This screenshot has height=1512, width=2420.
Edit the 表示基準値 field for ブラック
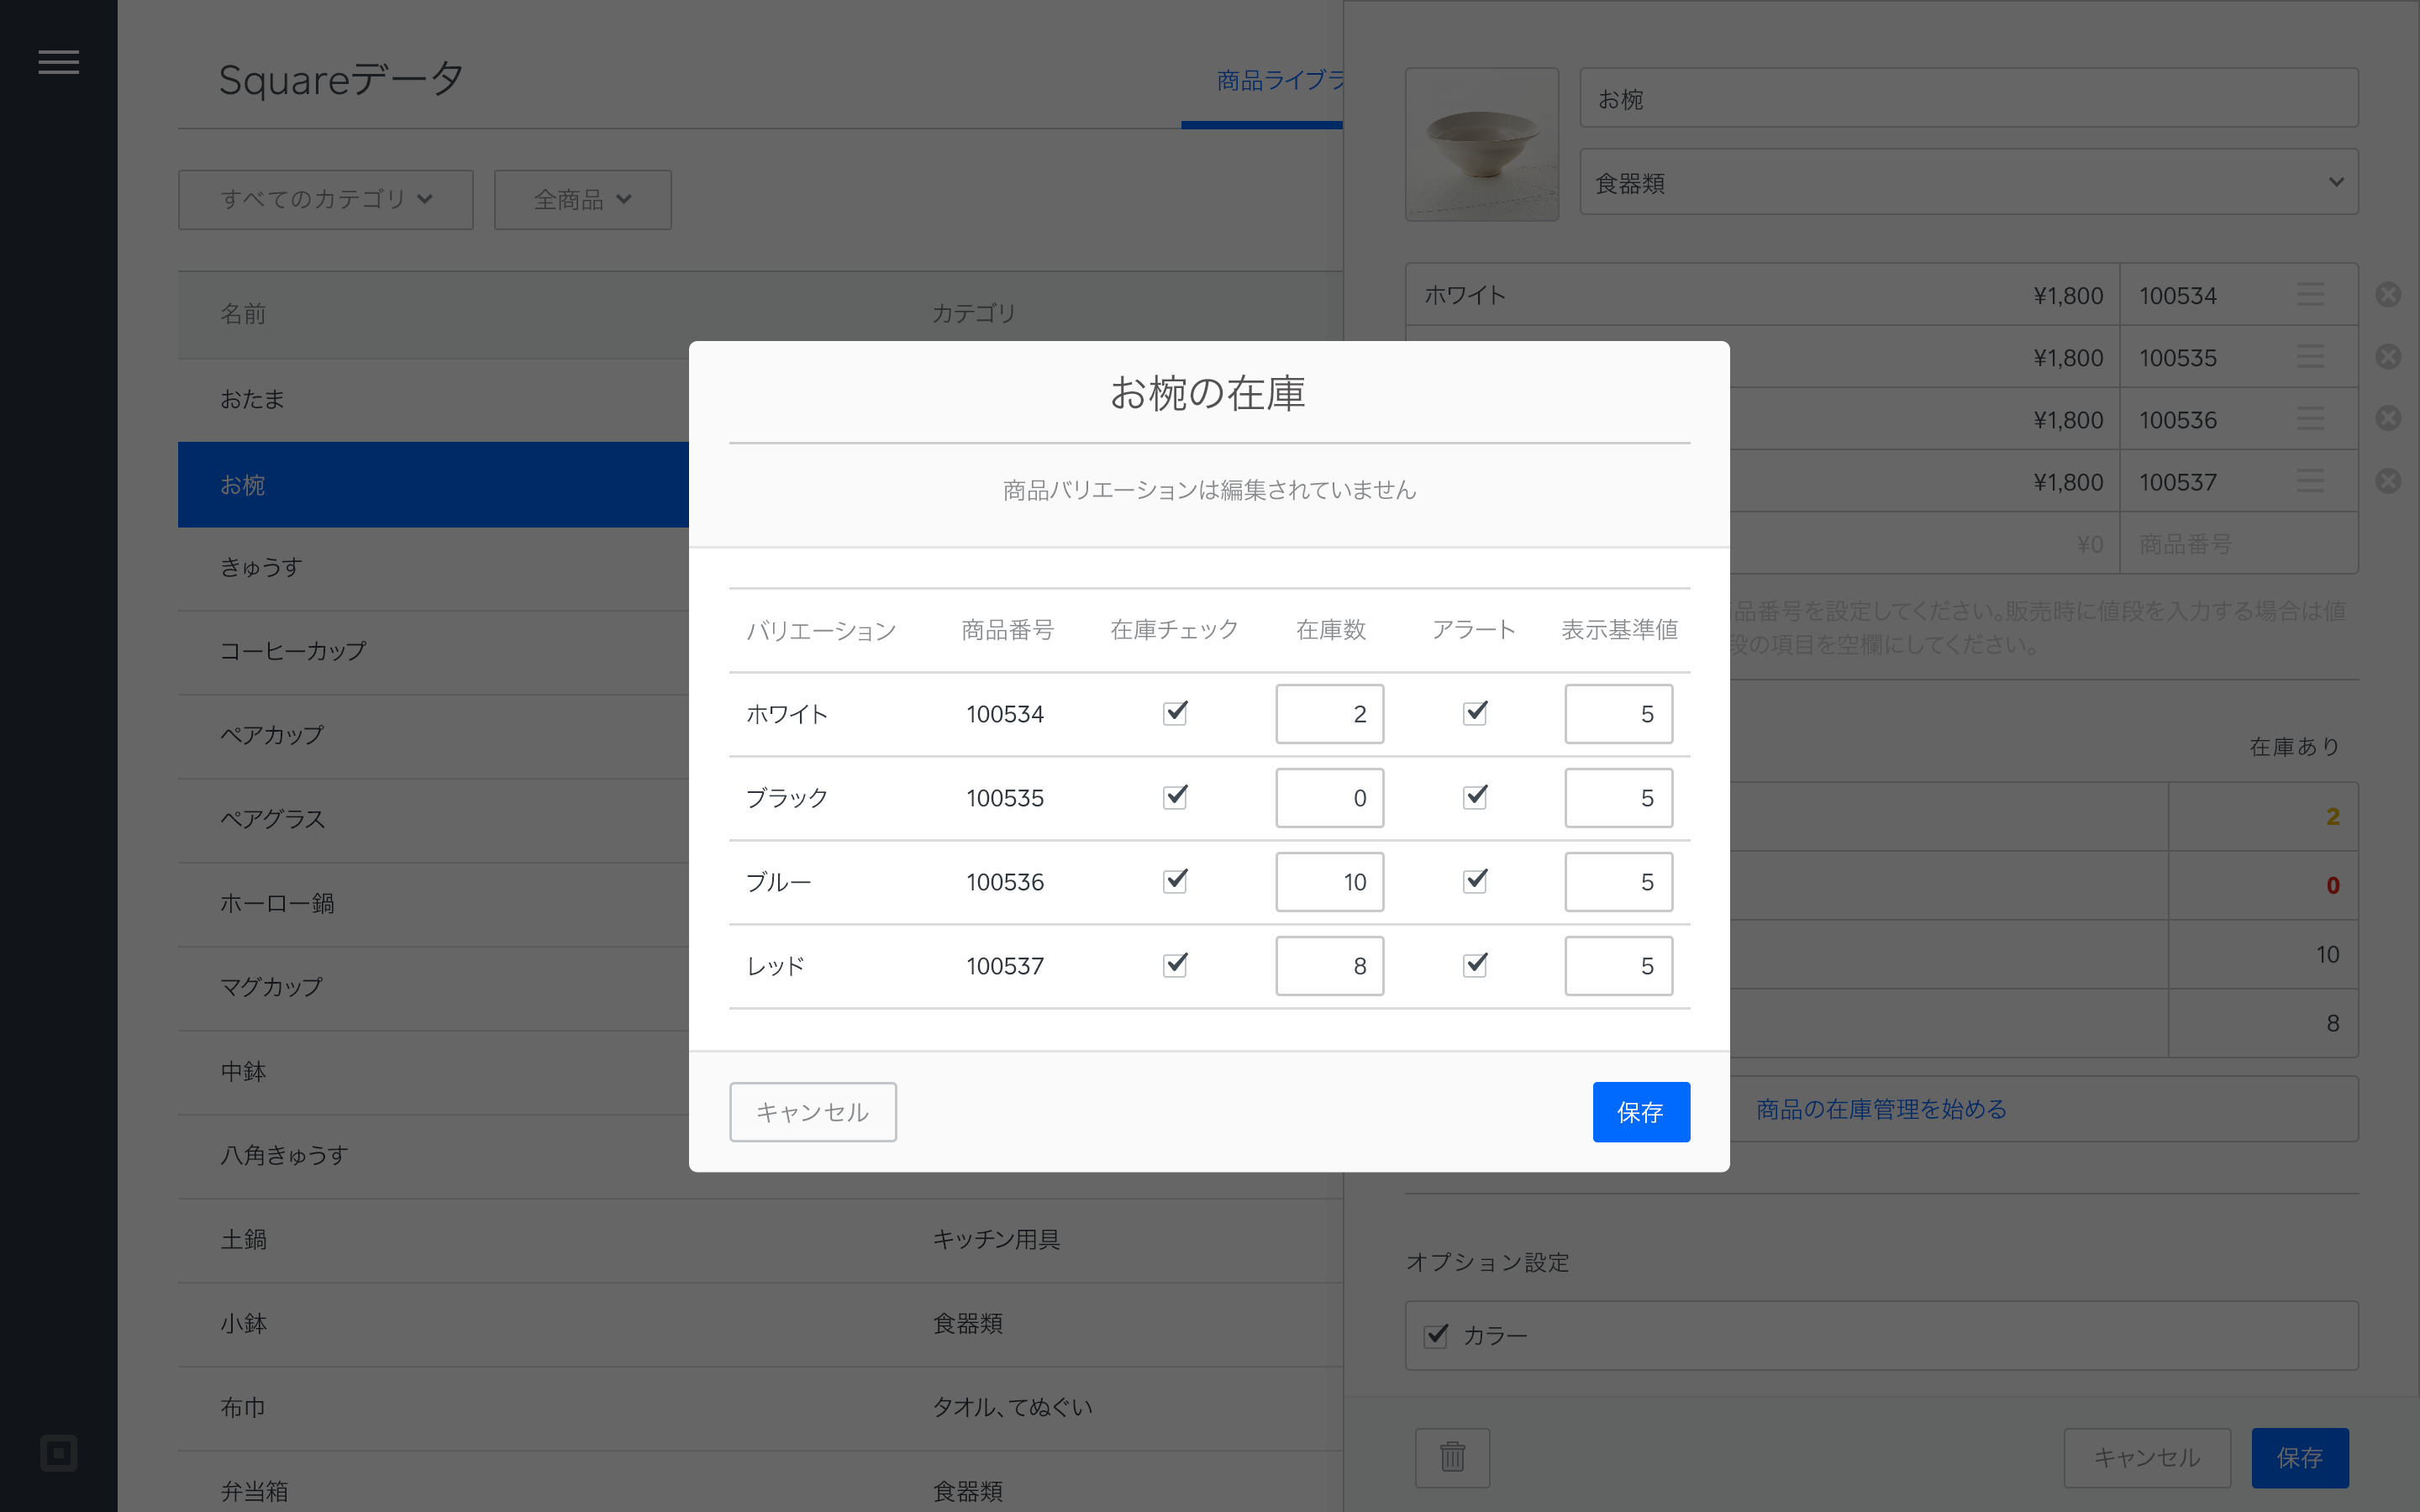pos(1618,798)
